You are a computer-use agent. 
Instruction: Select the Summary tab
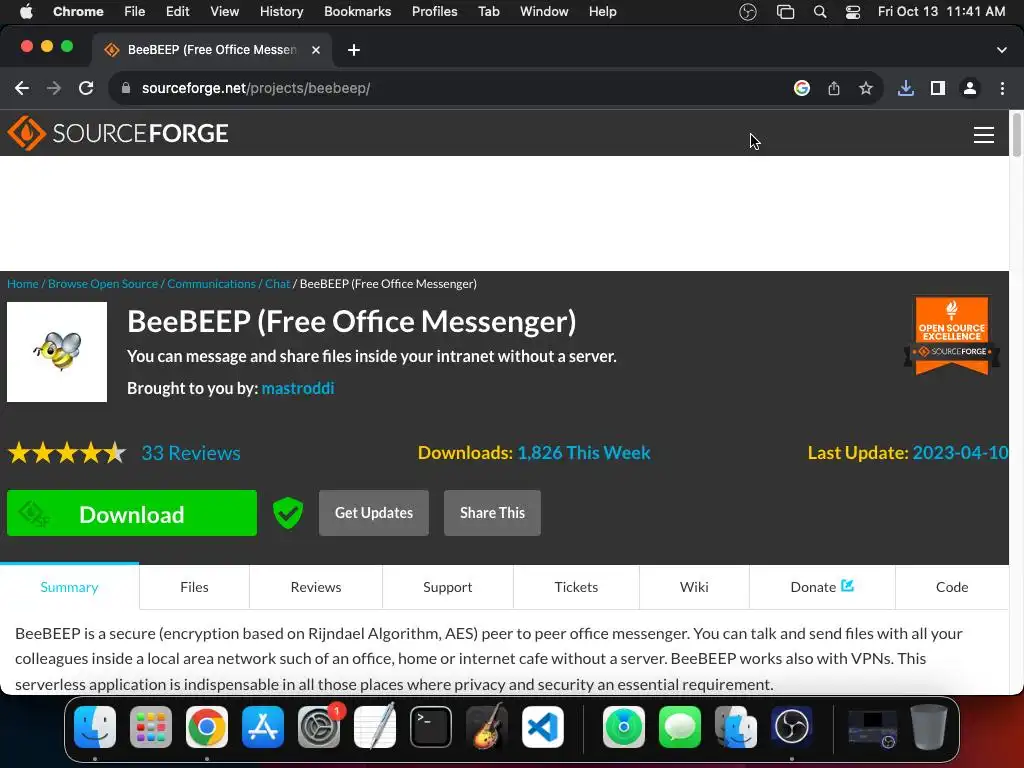click(69, 586)
